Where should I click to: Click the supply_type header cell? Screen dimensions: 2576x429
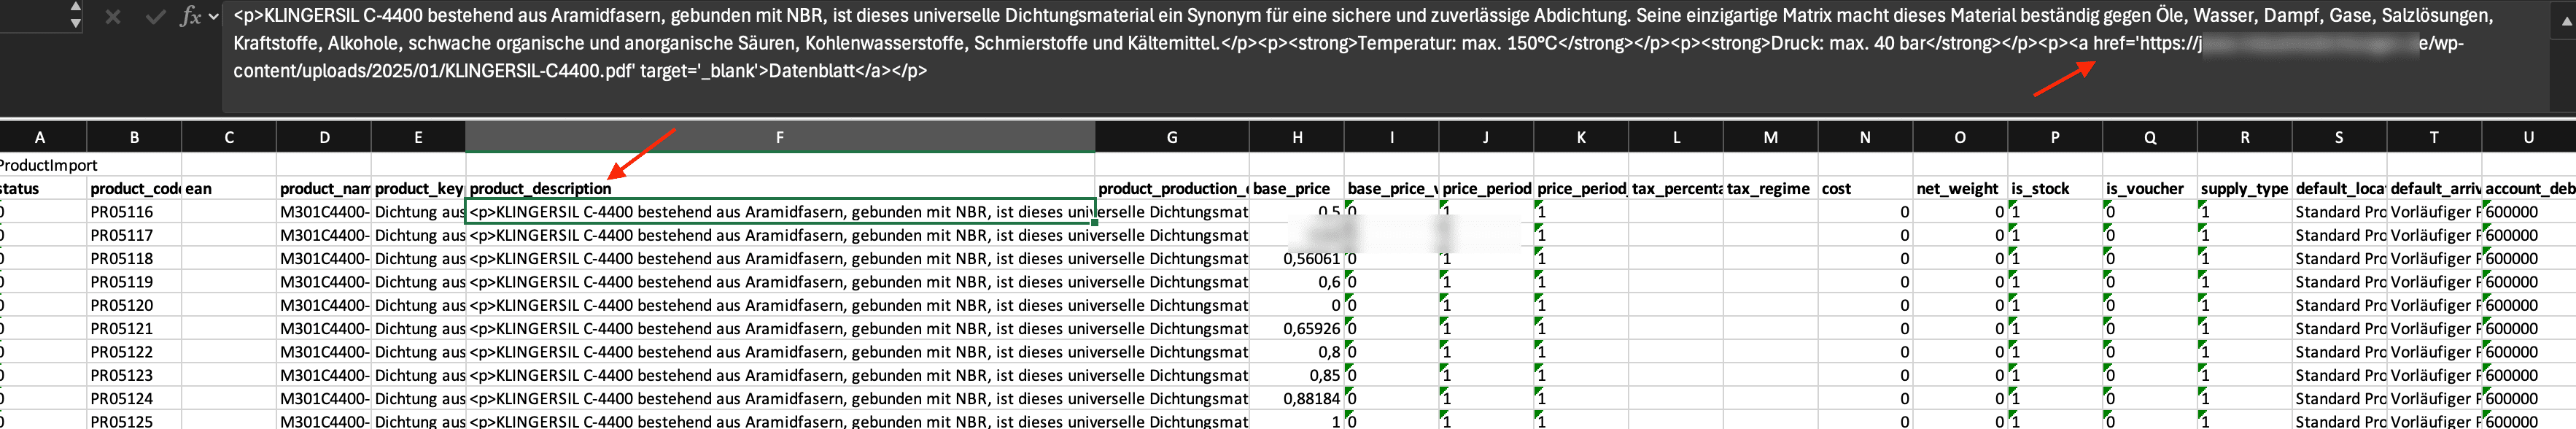click(2245, 188)
